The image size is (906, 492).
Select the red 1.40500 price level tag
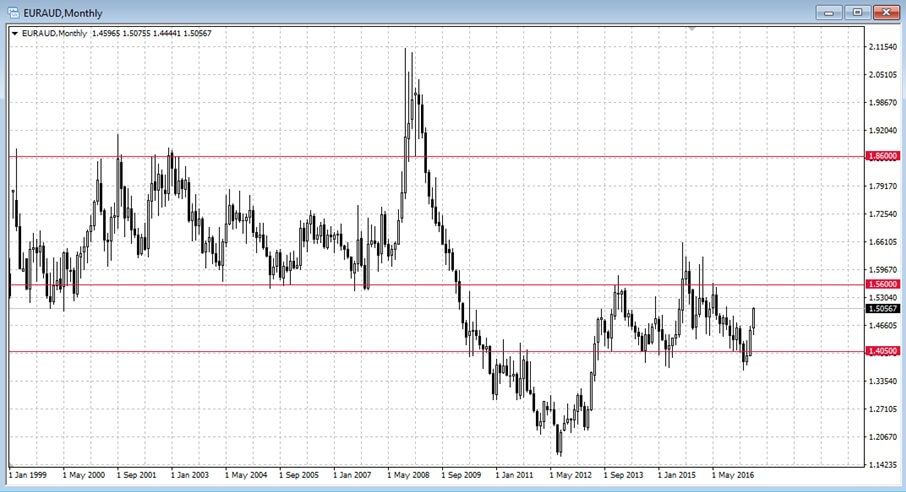click(x=882, y=351)
